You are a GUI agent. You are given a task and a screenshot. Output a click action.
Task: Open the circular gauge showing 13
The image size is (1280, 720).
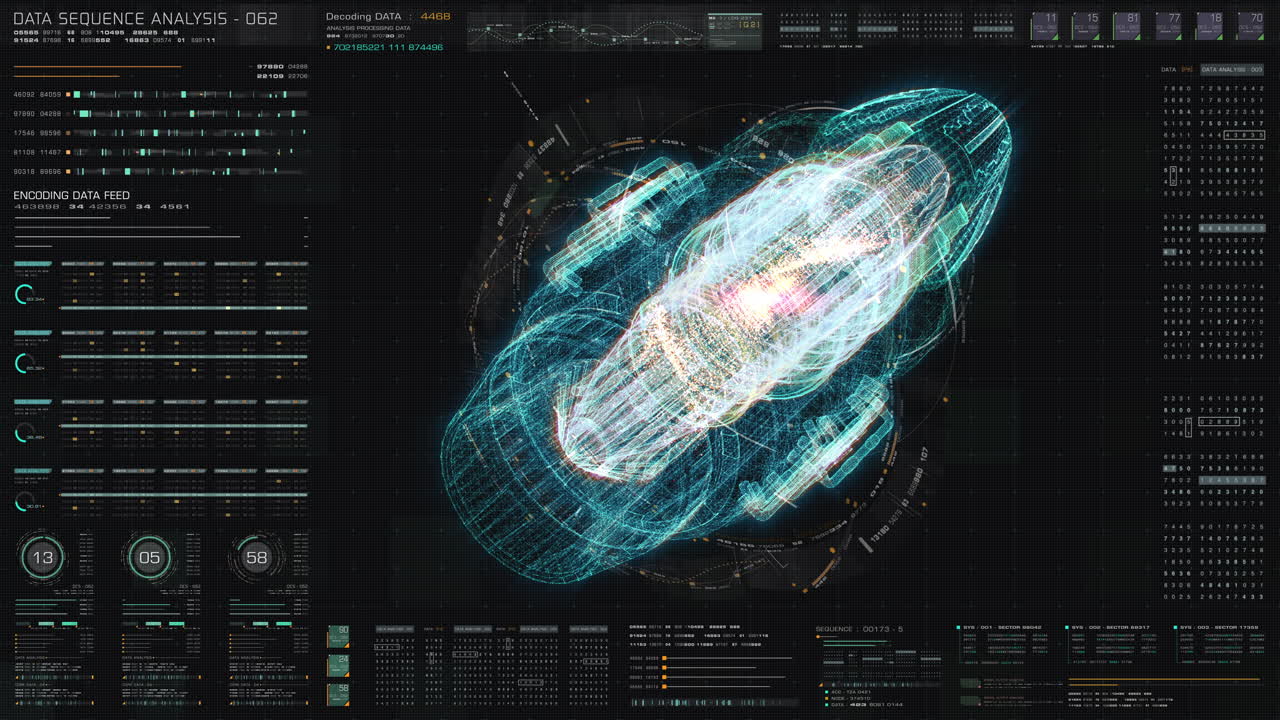click(x=40, y=557)
